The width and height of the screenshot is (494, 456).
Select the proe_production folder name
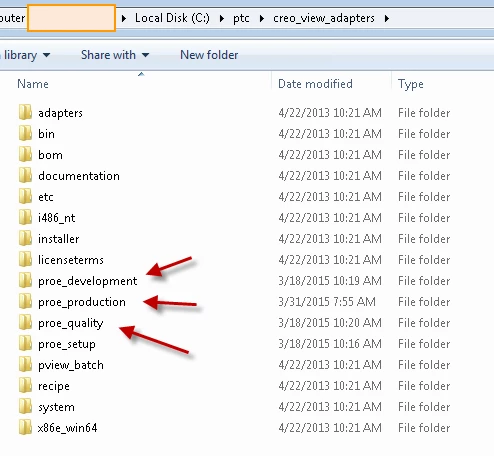82,302
